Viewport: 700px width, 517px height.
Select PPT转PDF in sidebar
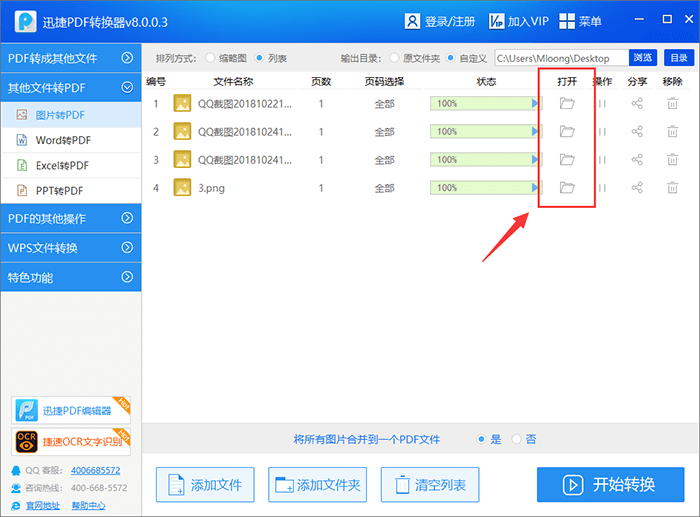tap(71, 191)
